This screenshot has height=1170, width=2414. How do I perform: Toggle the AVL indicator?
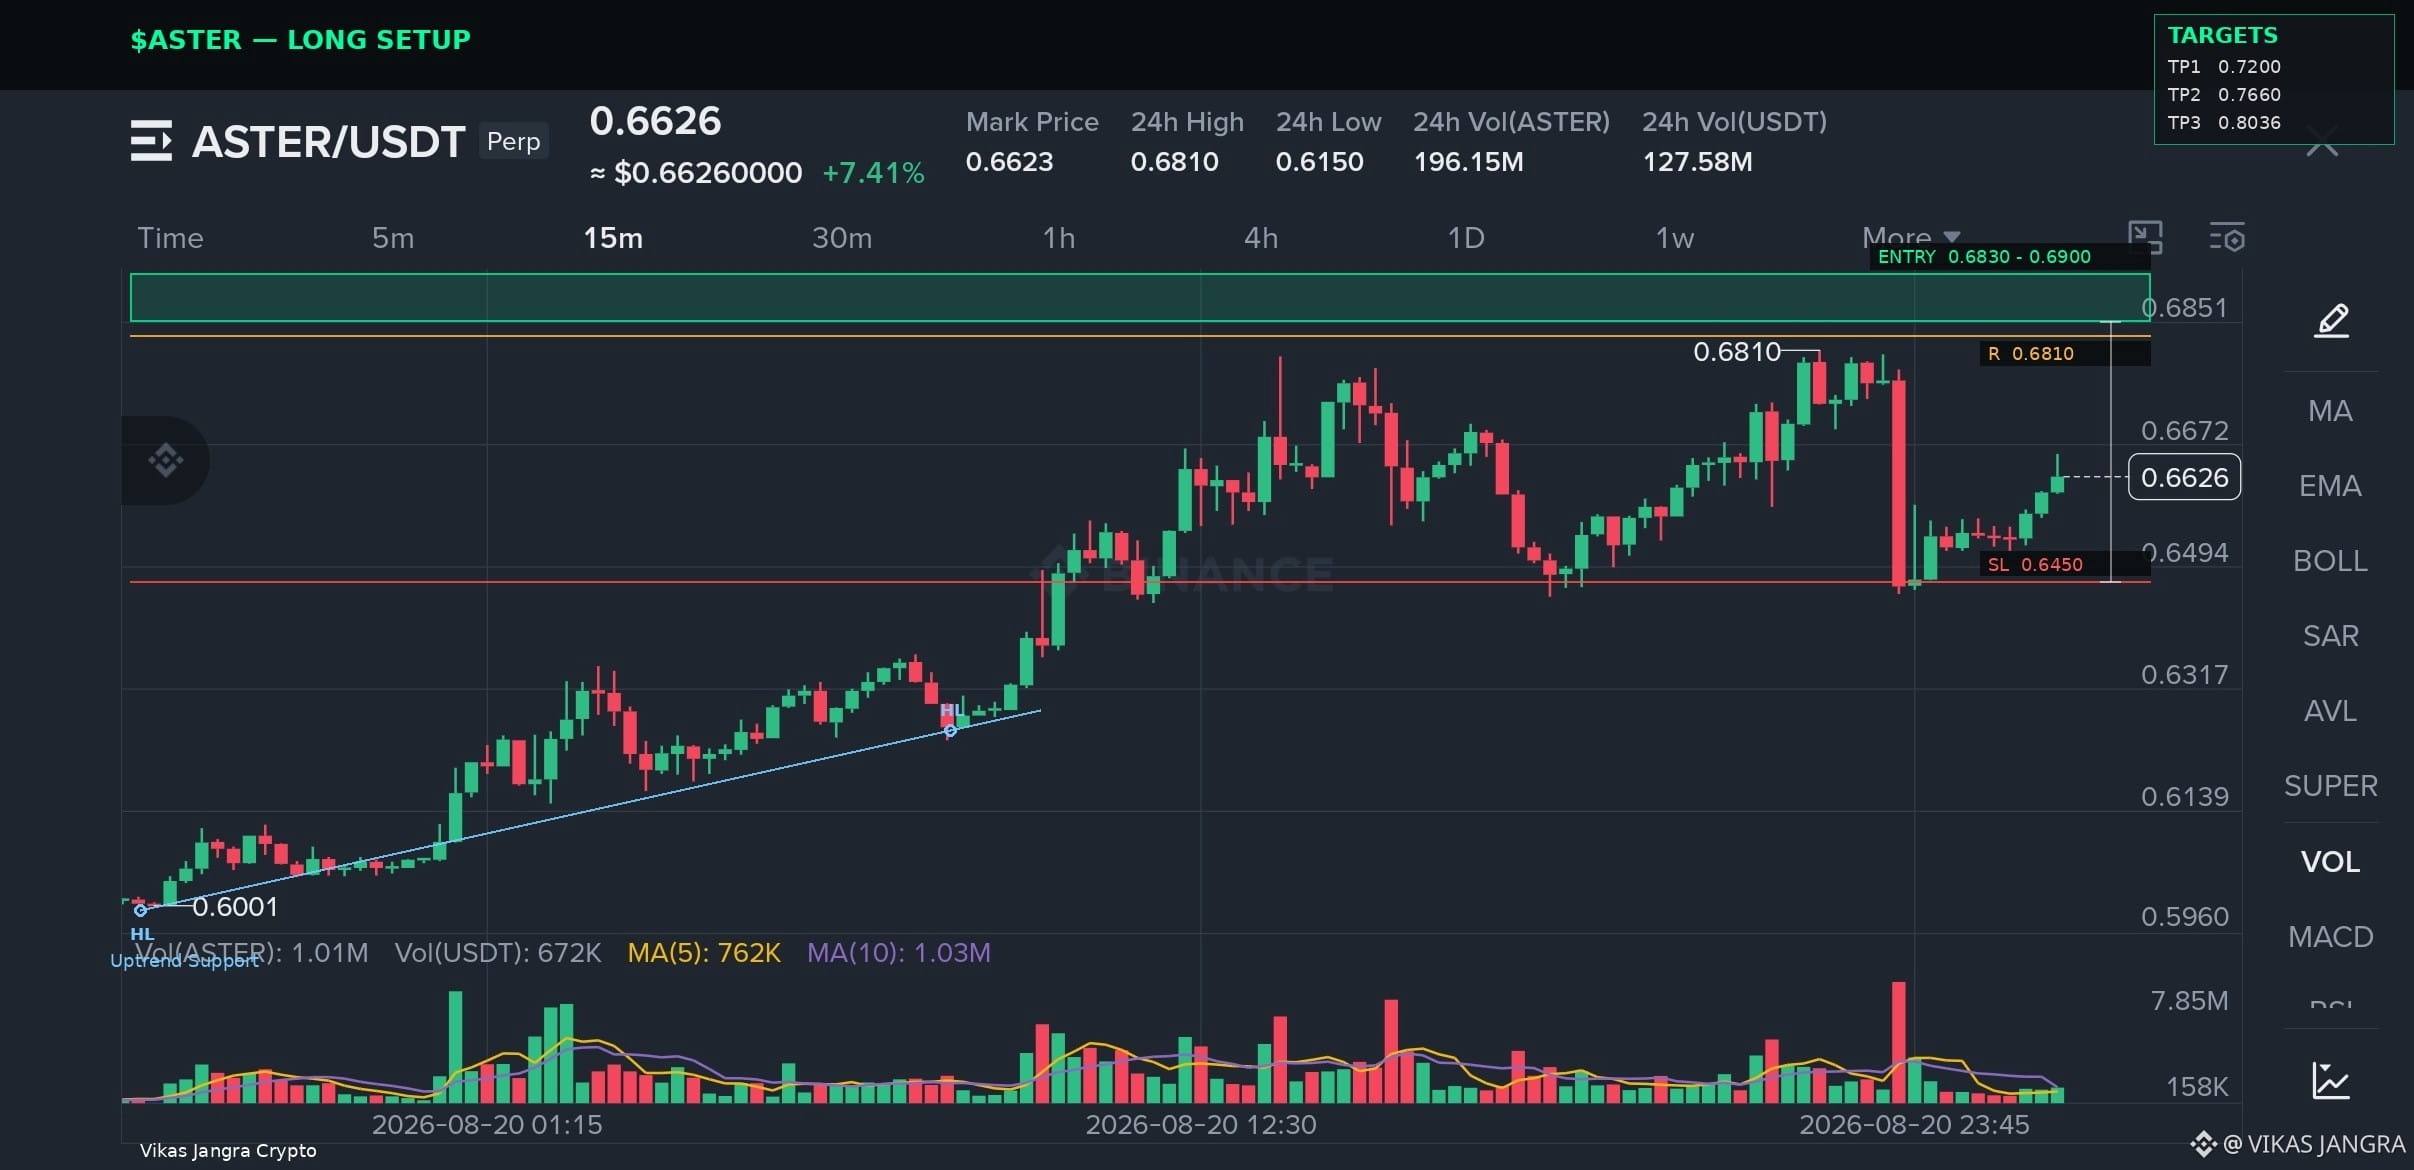[x=2330, y=711]
